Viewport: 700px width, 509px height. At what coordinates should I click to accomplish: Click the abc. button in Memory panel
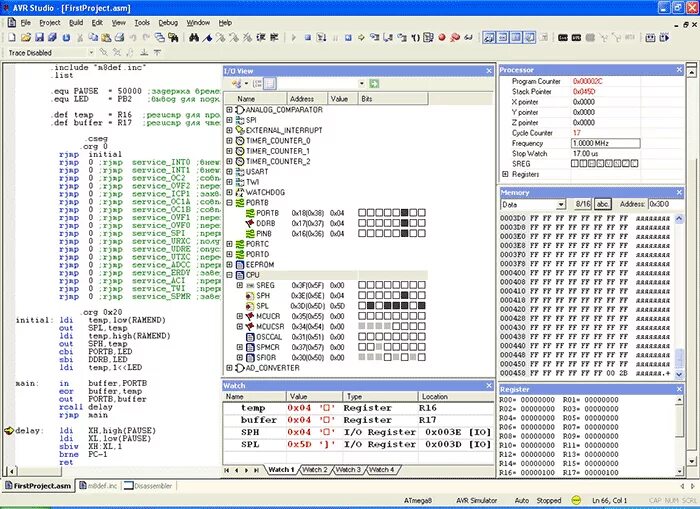[x=603, y=204]
